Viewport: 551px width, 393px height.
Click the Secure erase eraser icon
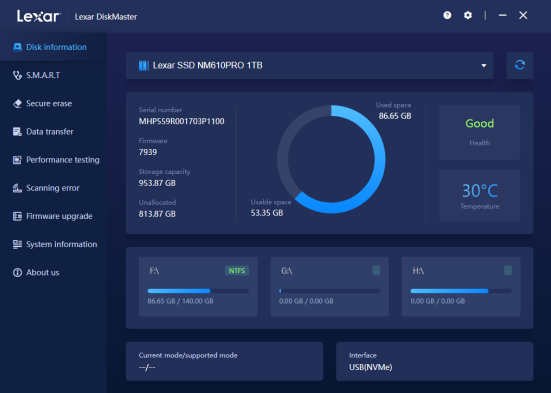(17, 103)
